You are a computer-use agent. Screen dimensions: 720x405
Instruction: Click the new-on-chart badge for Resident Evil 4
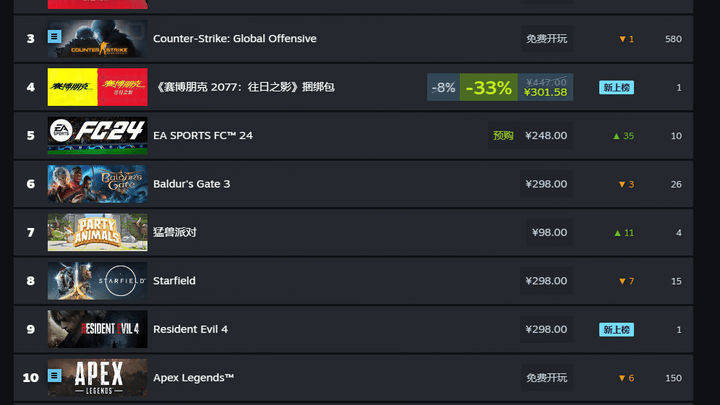tap(616, 330)
